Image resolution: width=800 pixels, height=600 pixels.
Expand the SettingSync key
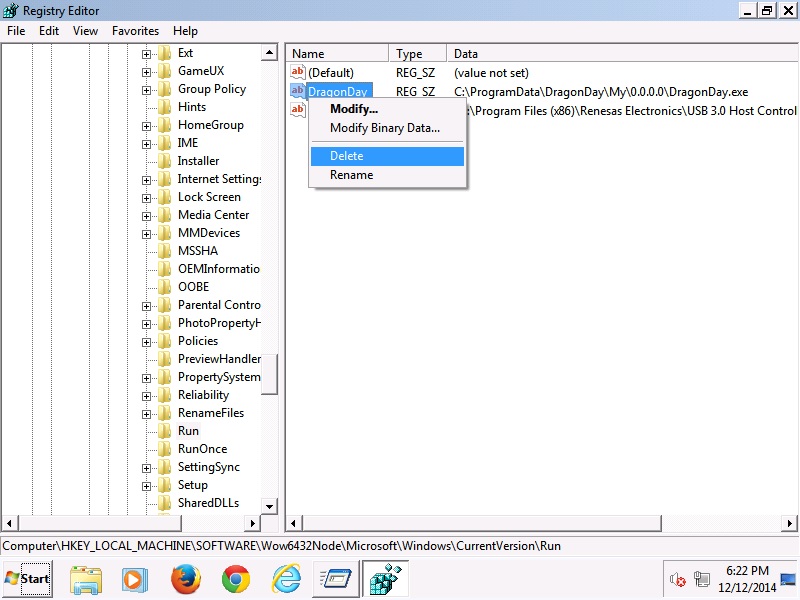146,468
